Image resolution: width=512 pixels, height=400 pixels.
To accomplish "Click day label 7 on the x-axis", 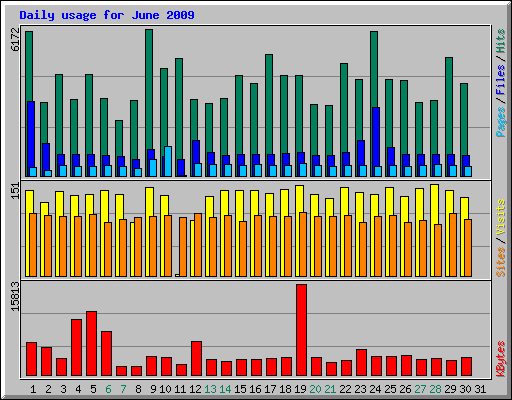I will tap(123, 389).
